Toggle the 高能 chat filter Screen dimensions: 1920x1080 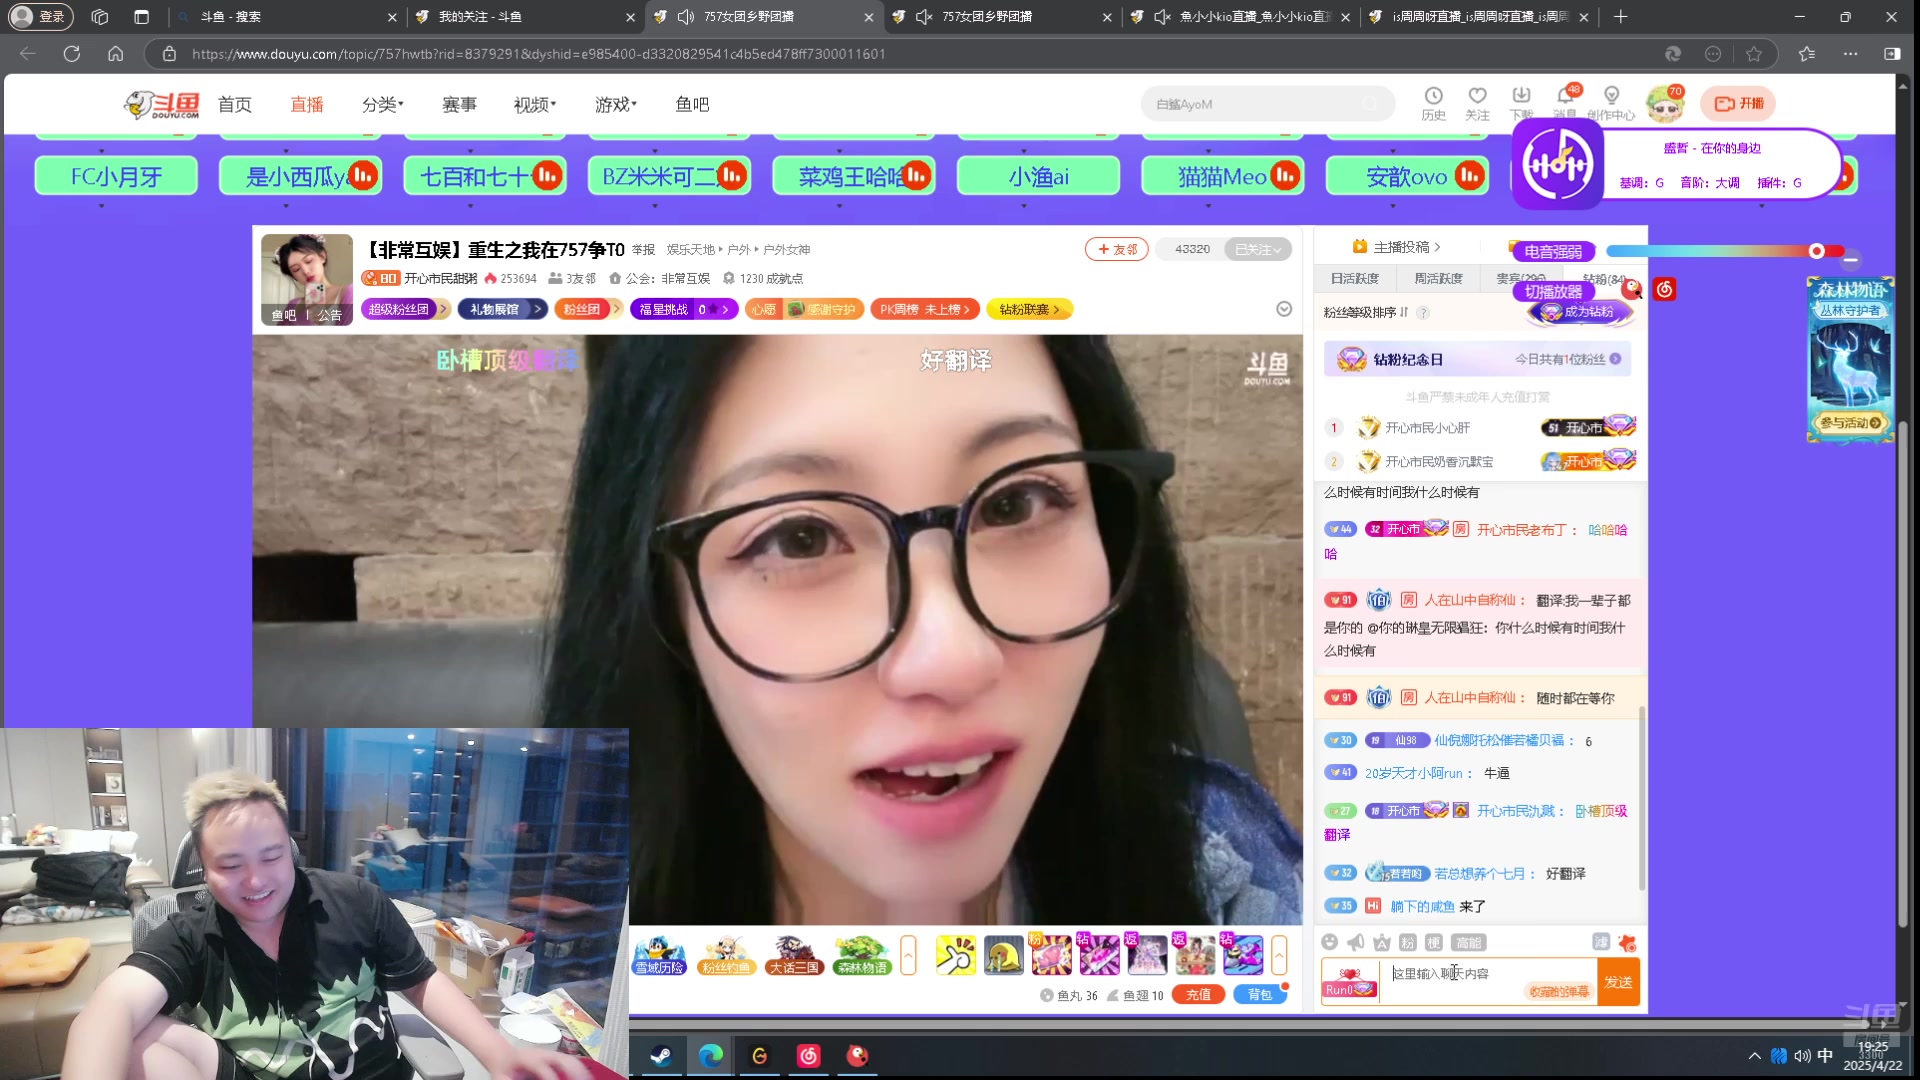point(1469,942)
